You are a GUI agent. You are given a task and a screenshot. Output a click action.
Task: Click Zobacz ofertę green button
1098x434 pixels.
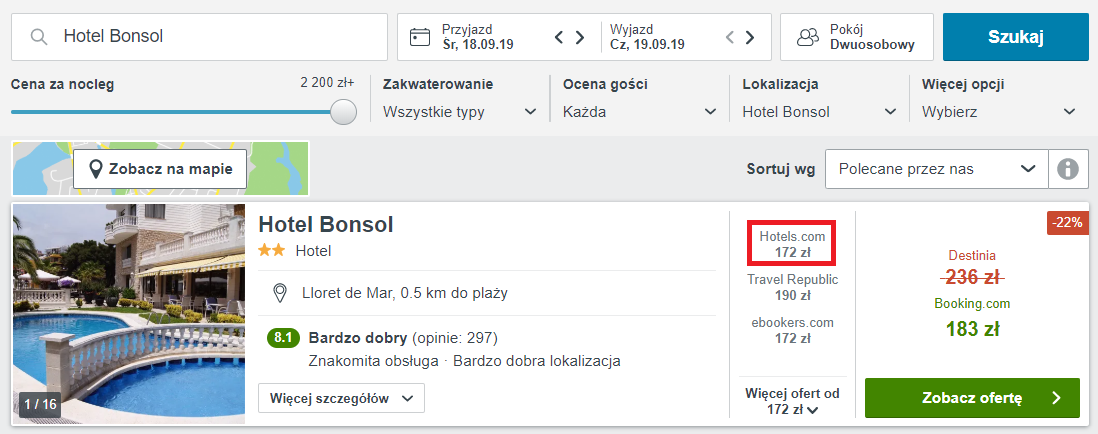[972, 398]
